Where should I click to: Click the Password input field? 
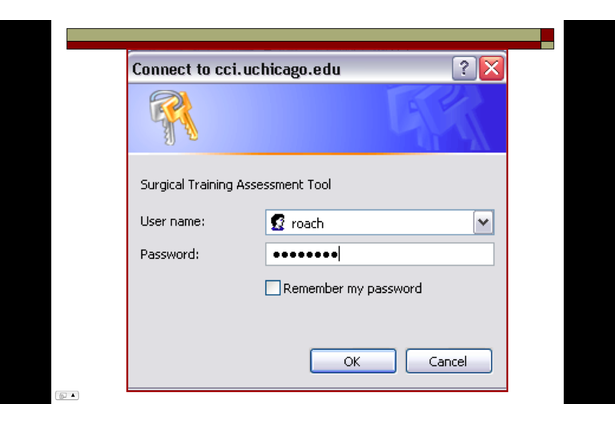tap(380, 254)
